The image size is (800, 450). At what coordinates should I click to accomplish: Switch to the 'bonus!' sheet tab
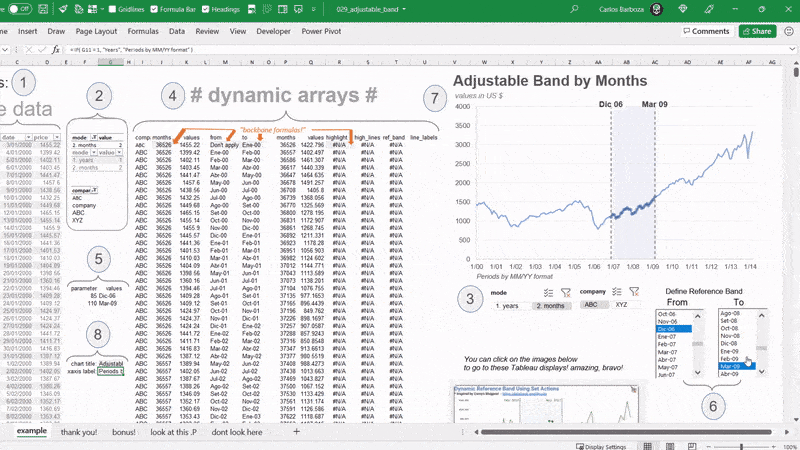(124, 432)
